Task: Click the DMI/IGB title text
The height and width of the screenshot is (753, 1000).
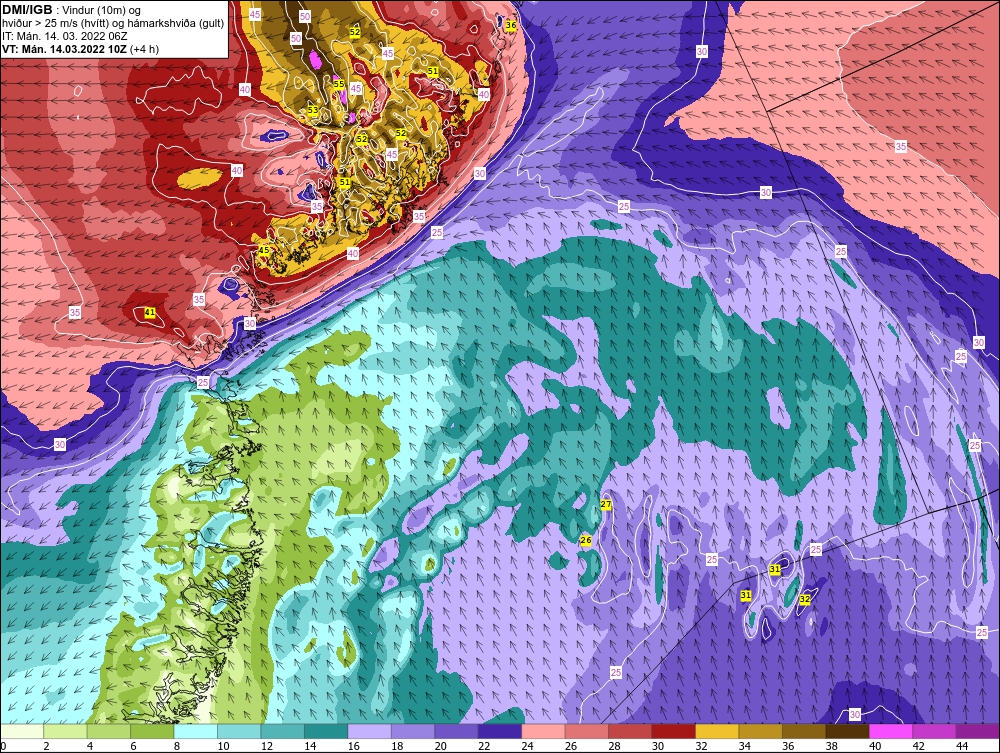Action: [27, 10]
